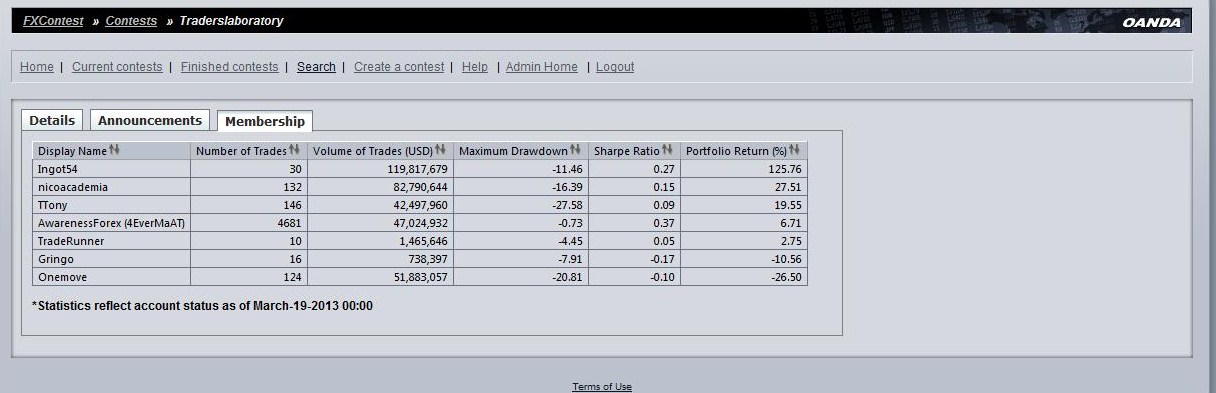Click portfolio return value 125.76
The width and height of the screenshot is (1216, 393).
point(784,169)
